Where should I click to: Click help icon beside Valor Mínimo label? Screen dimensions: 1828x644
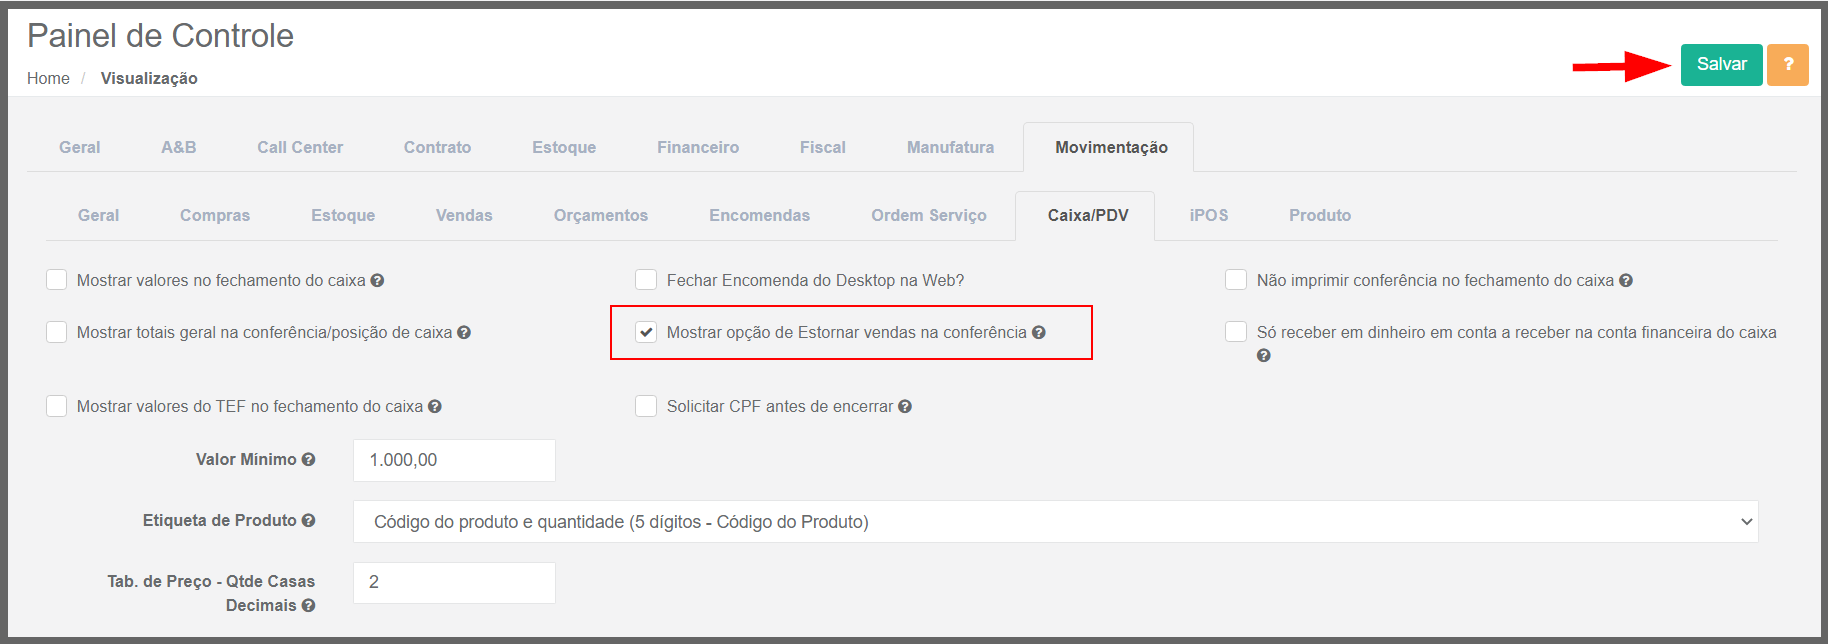(308, 460)
